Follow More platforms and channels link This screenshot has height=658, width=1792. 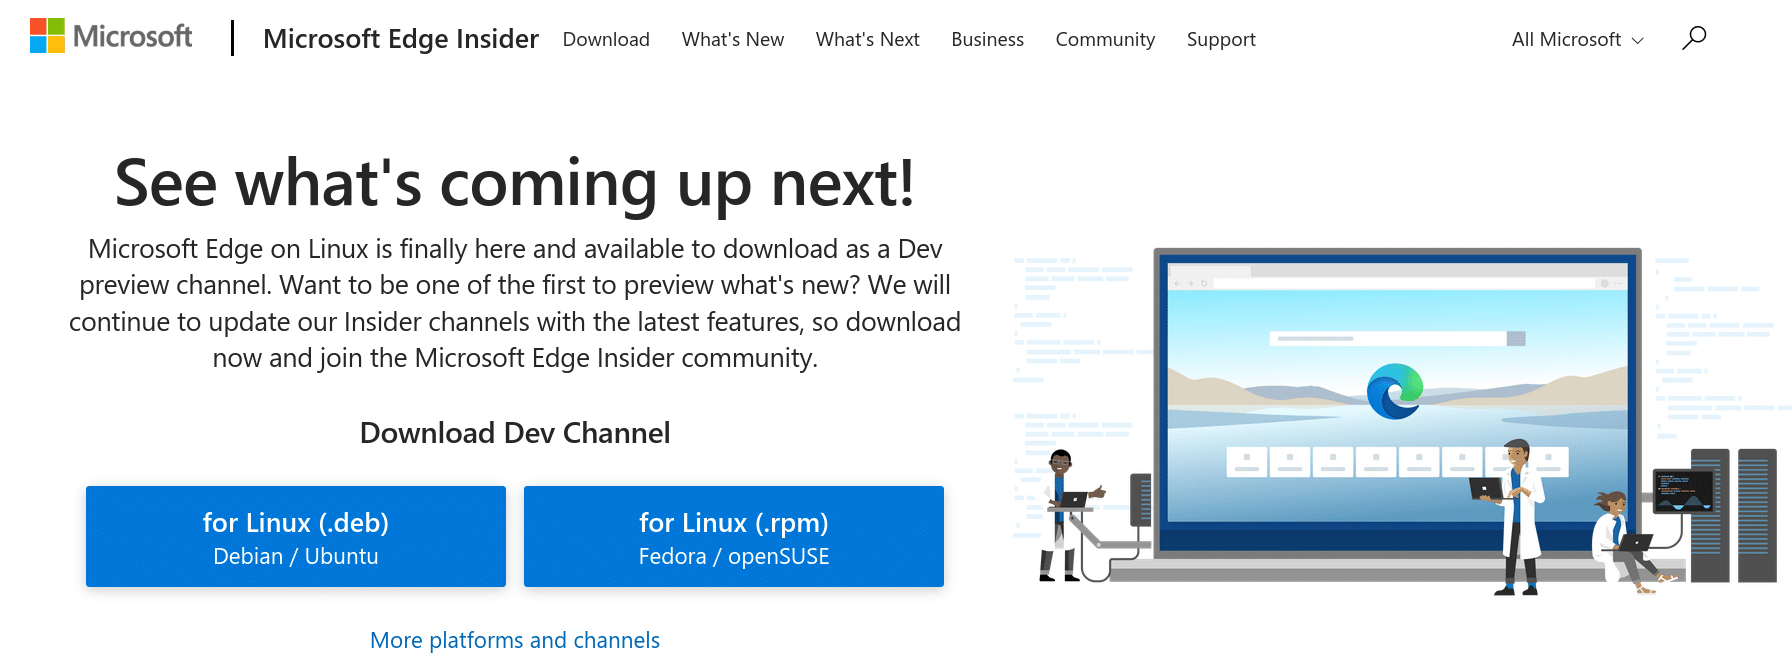click(515, 640)
